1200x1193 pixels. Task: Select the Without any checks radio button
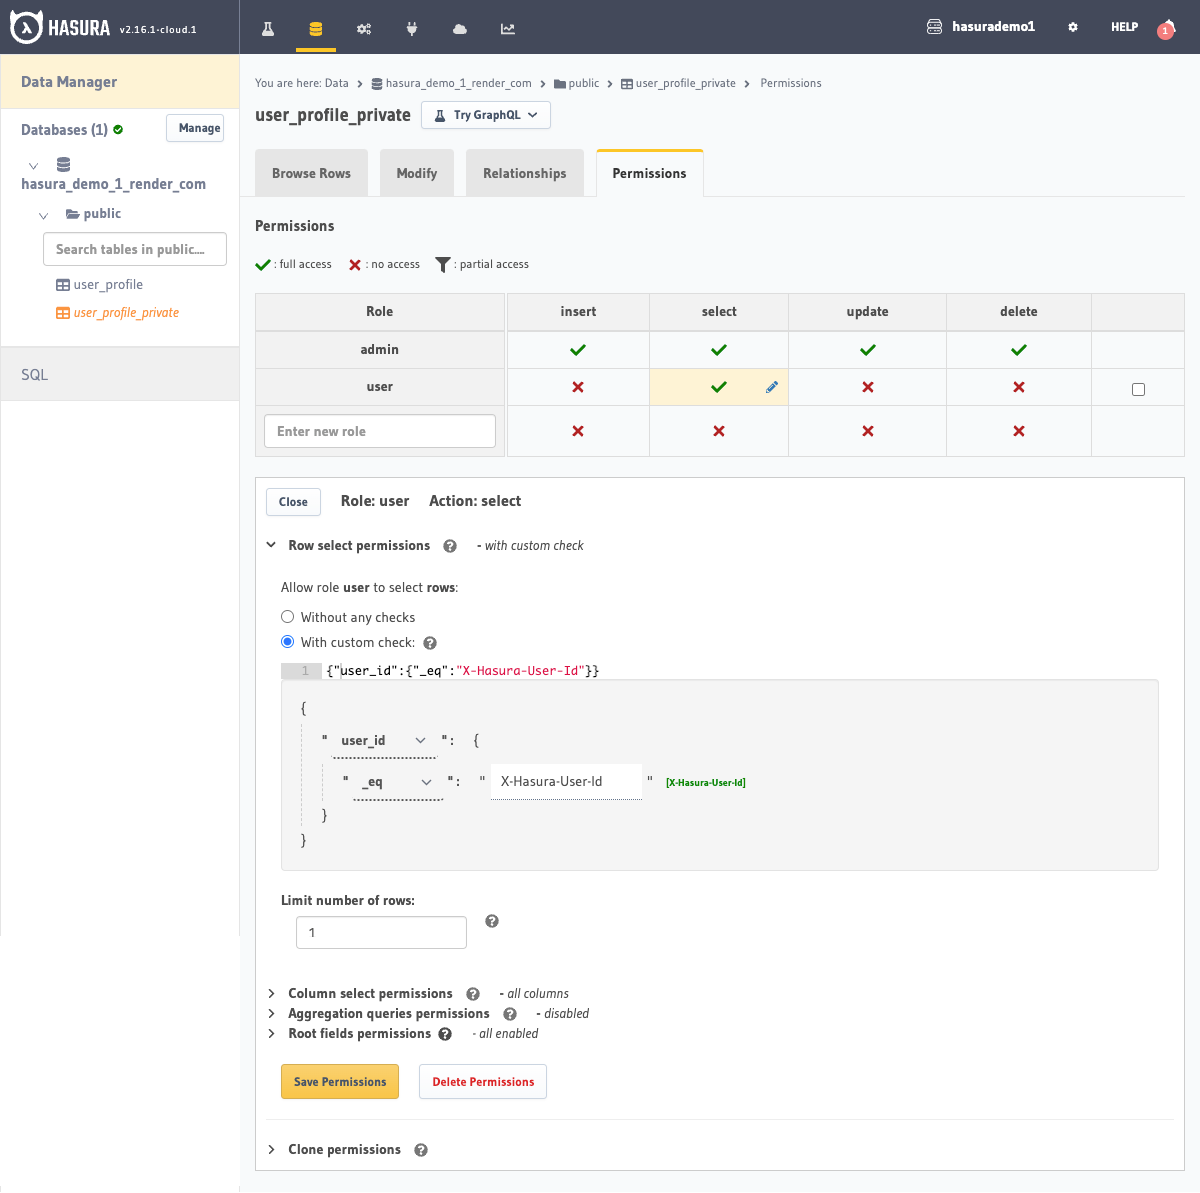pyautogui.click(x=287, y=616)
